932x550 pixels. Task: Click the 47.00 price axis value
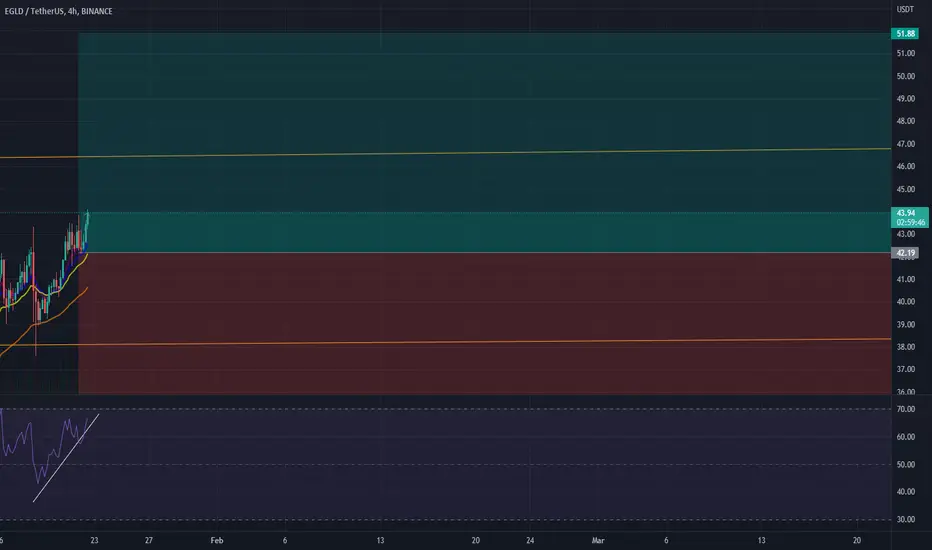[x=906, y=144]
